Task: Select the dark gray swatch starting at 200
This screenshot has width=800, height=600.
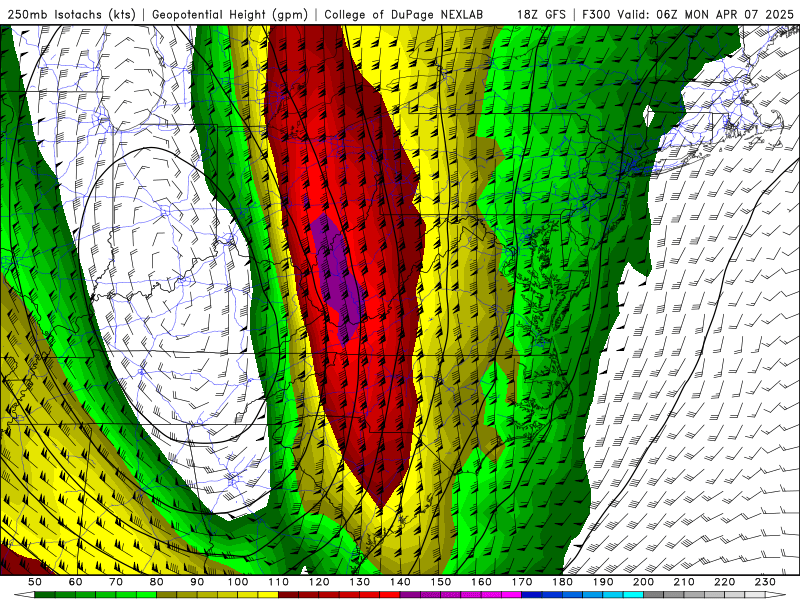Action: point(654,595)
